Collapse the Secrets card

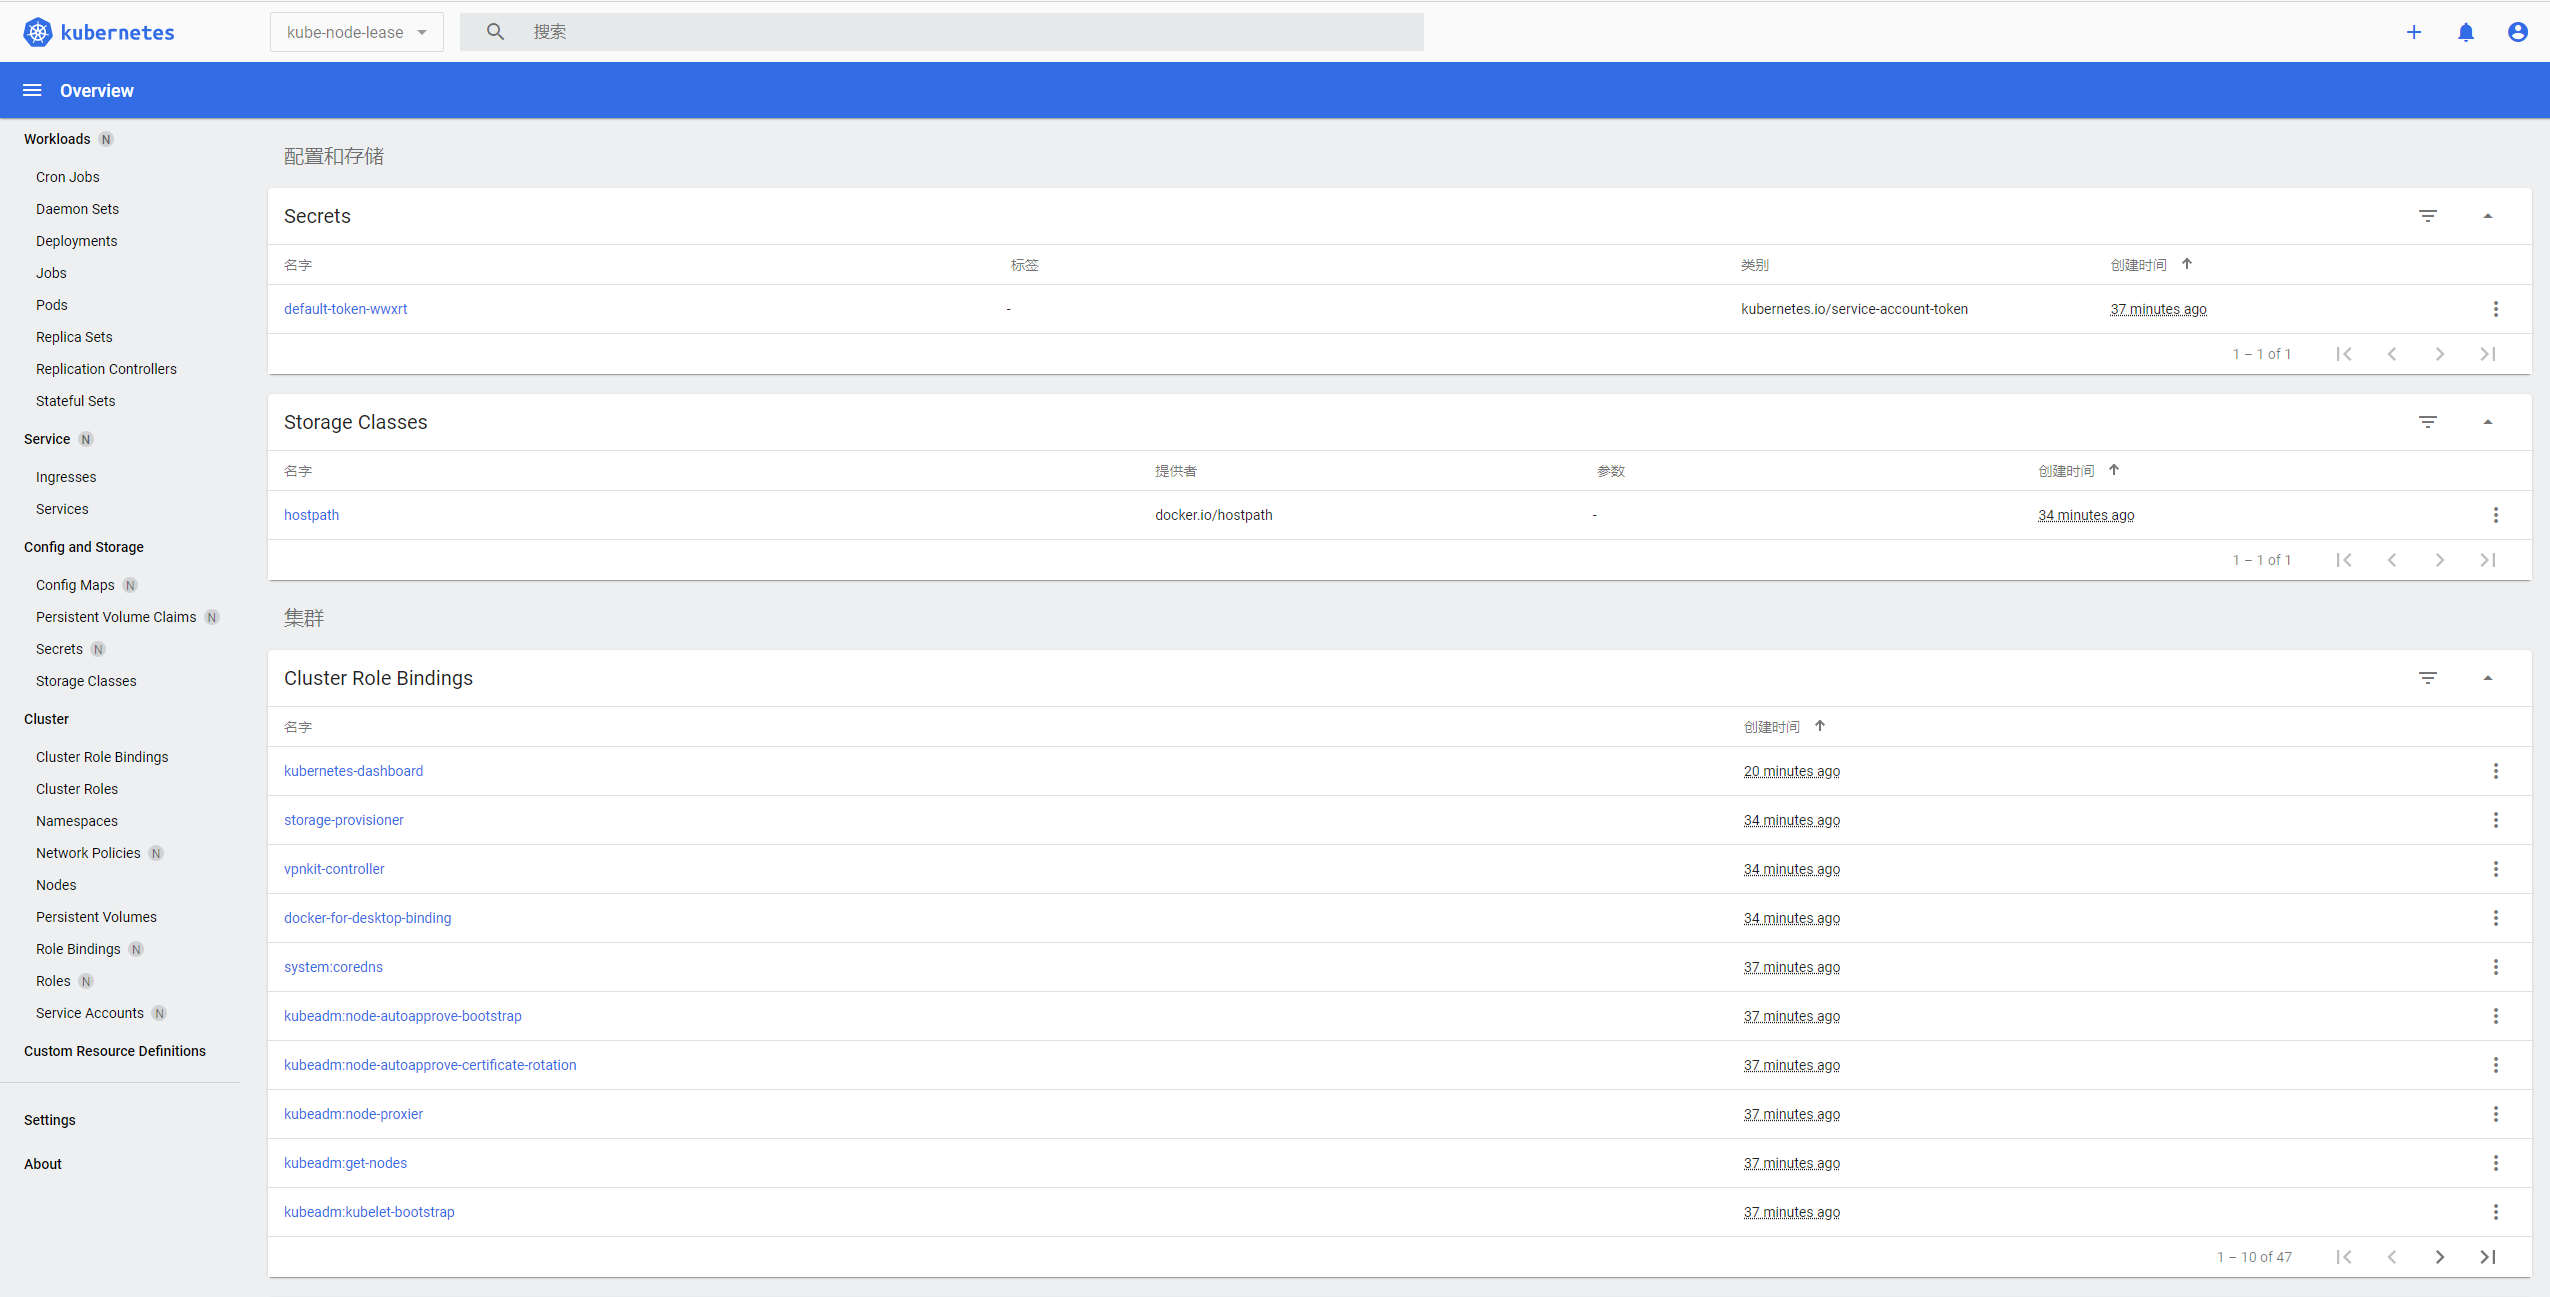pyautogui.click(x=2487, y=216)
